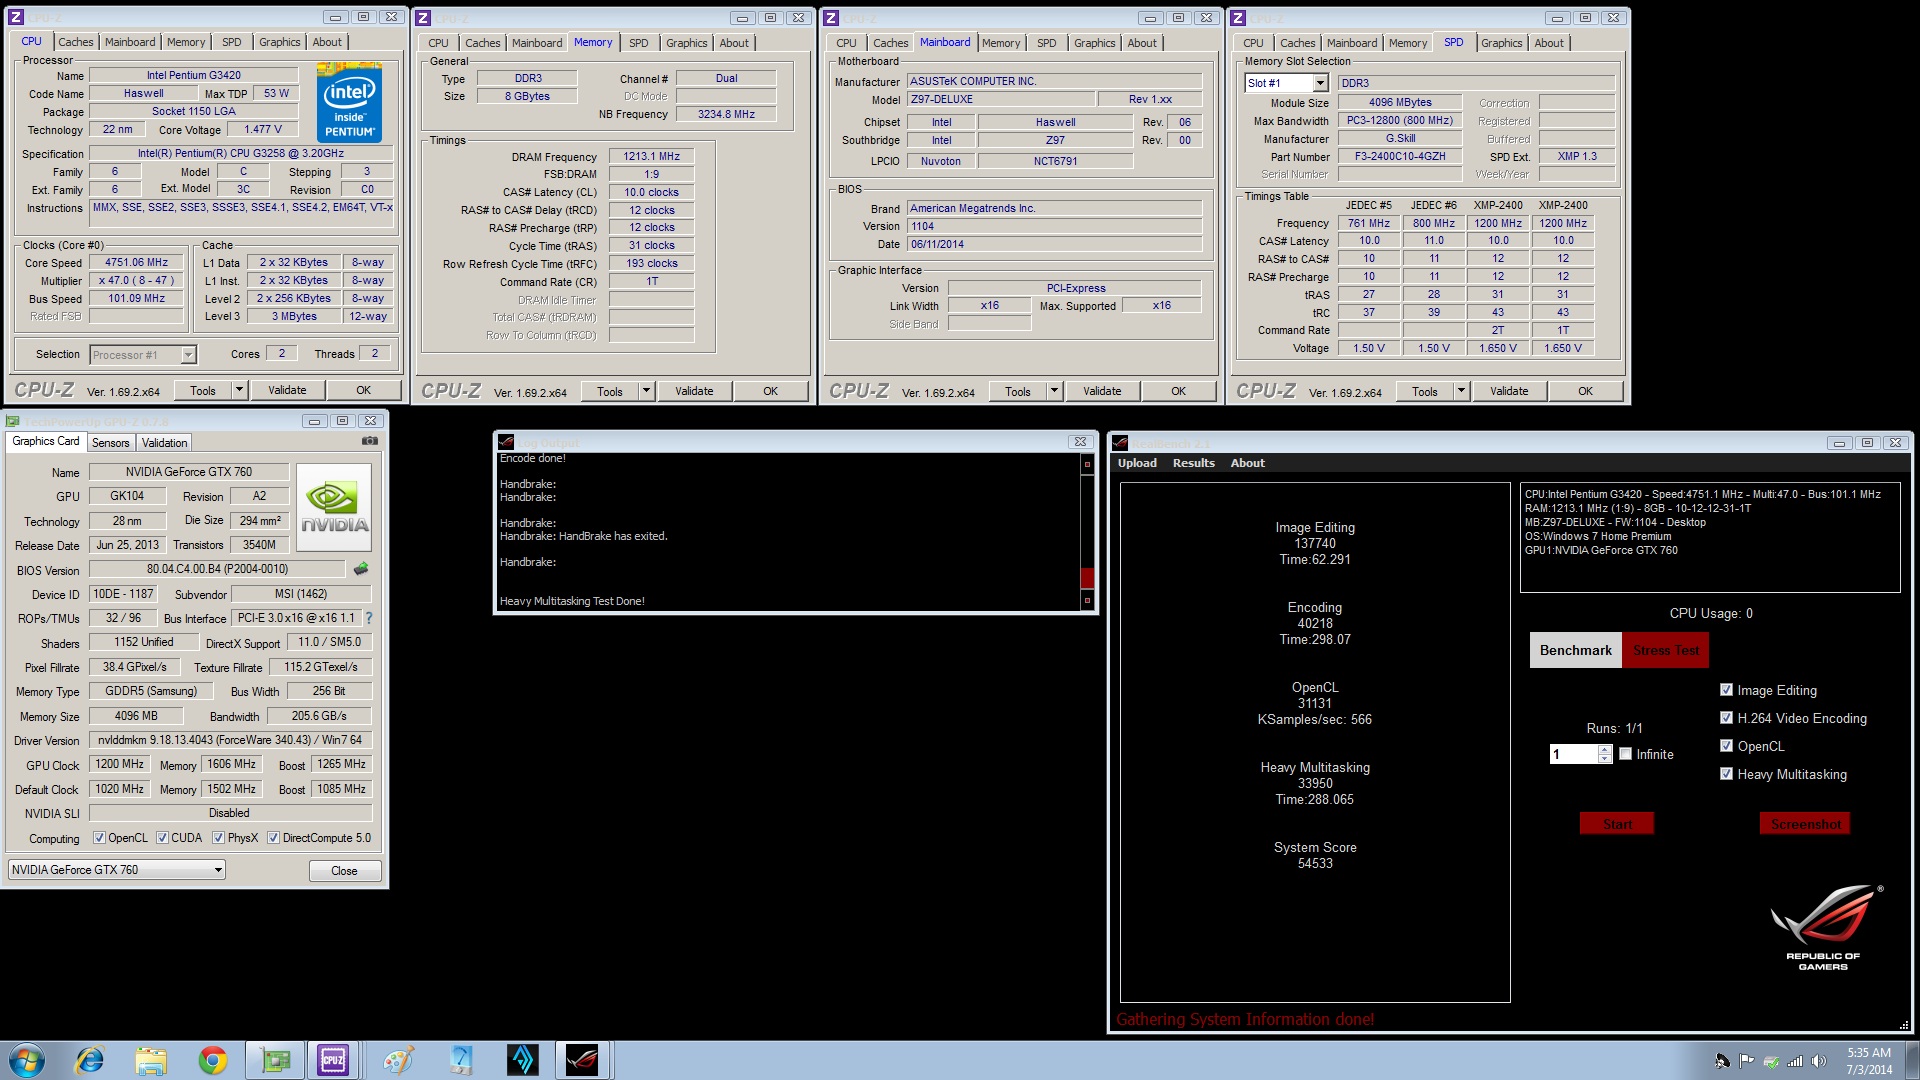Image resolution: width=1920 pixels, height=1080 pixels.
Task: Click the Log Output scroll down arrow
Action: (1087, 600)
